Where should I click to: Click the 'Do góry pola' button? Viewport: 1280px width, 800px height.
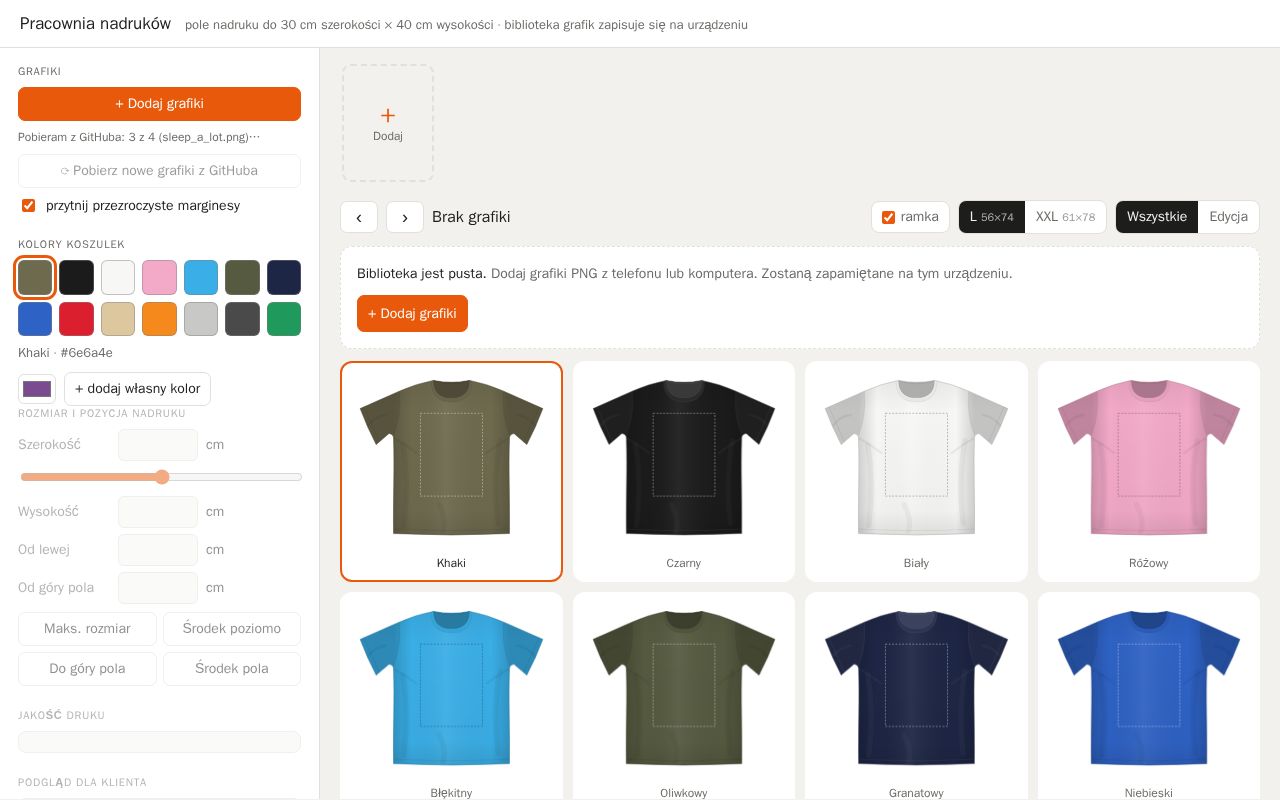click(x=87, y=669)
